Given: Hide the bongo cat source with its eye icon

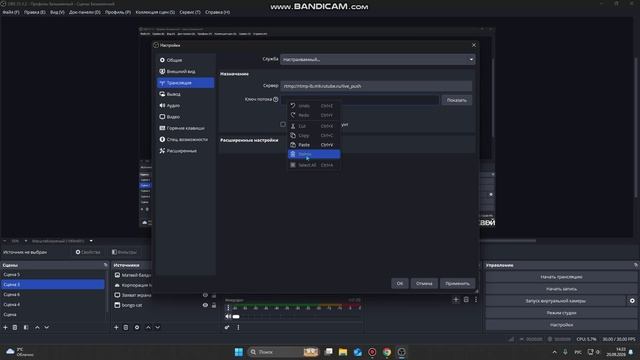Looking at the screenshot, I should click(x=205, y=305).
